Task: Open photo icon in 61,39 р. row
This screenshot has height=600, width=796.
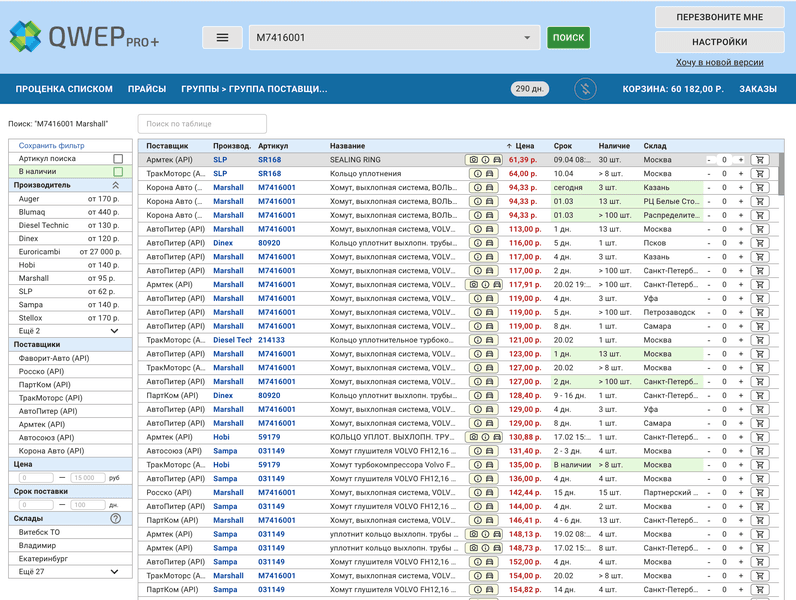Action: click(473, 159)
